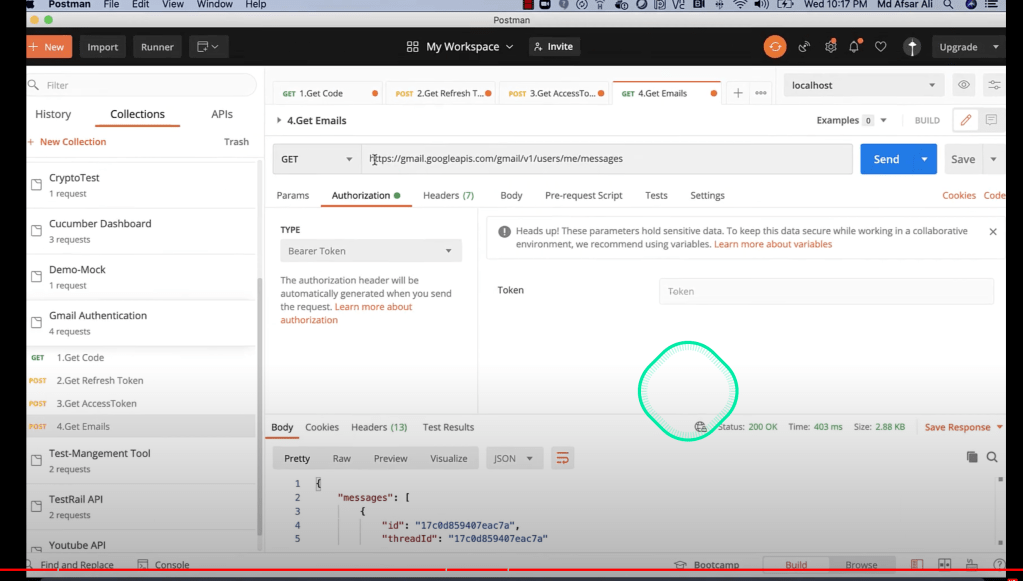Click the help question mark icon

998,565
